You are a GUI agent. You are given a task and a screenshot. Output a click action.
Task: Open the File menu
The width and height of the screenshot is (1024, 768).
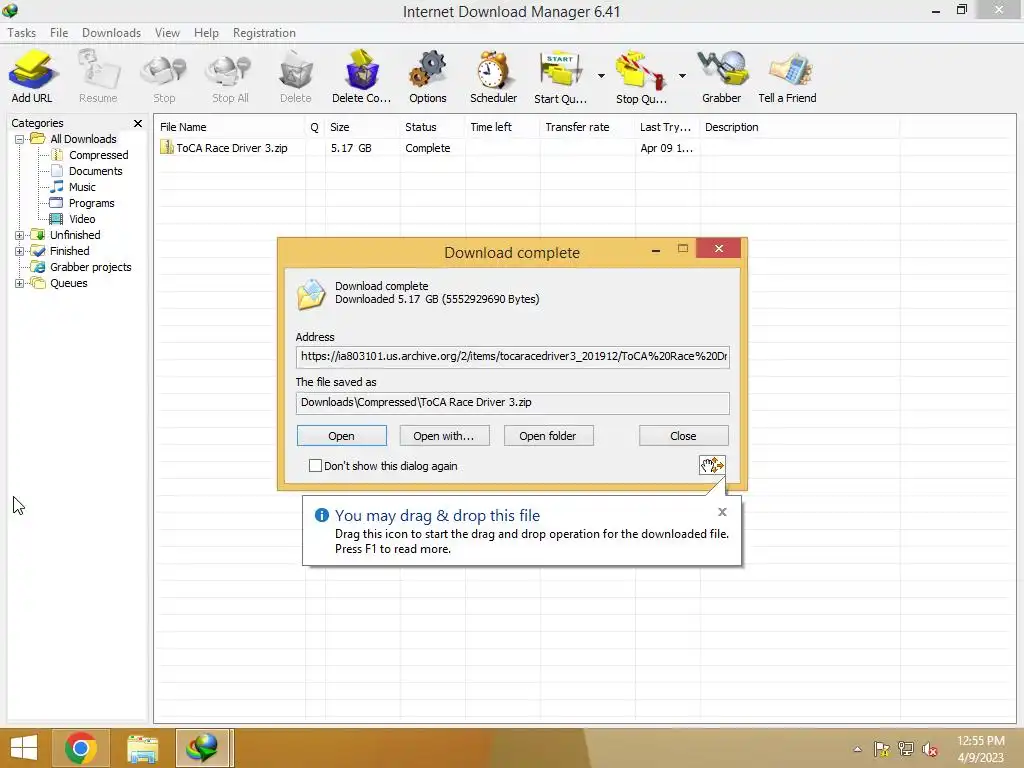pos(59,33)
